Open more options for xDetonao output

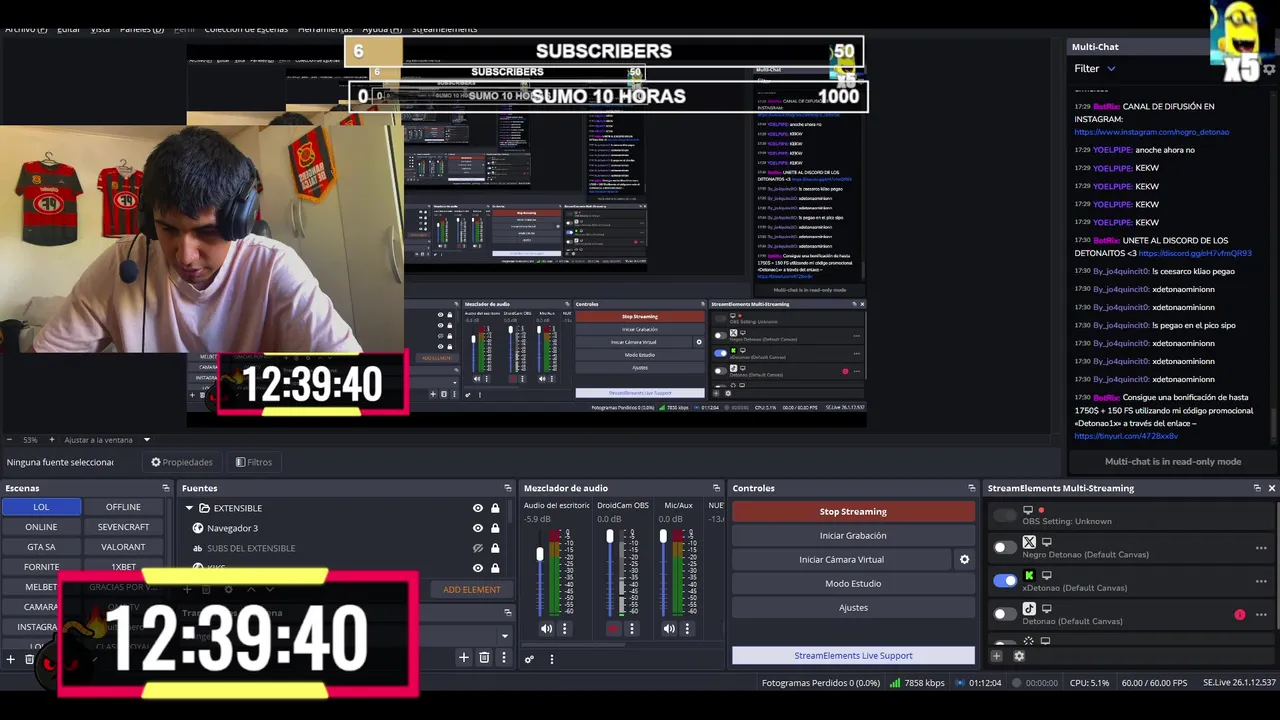click(x=1261, y=581)
